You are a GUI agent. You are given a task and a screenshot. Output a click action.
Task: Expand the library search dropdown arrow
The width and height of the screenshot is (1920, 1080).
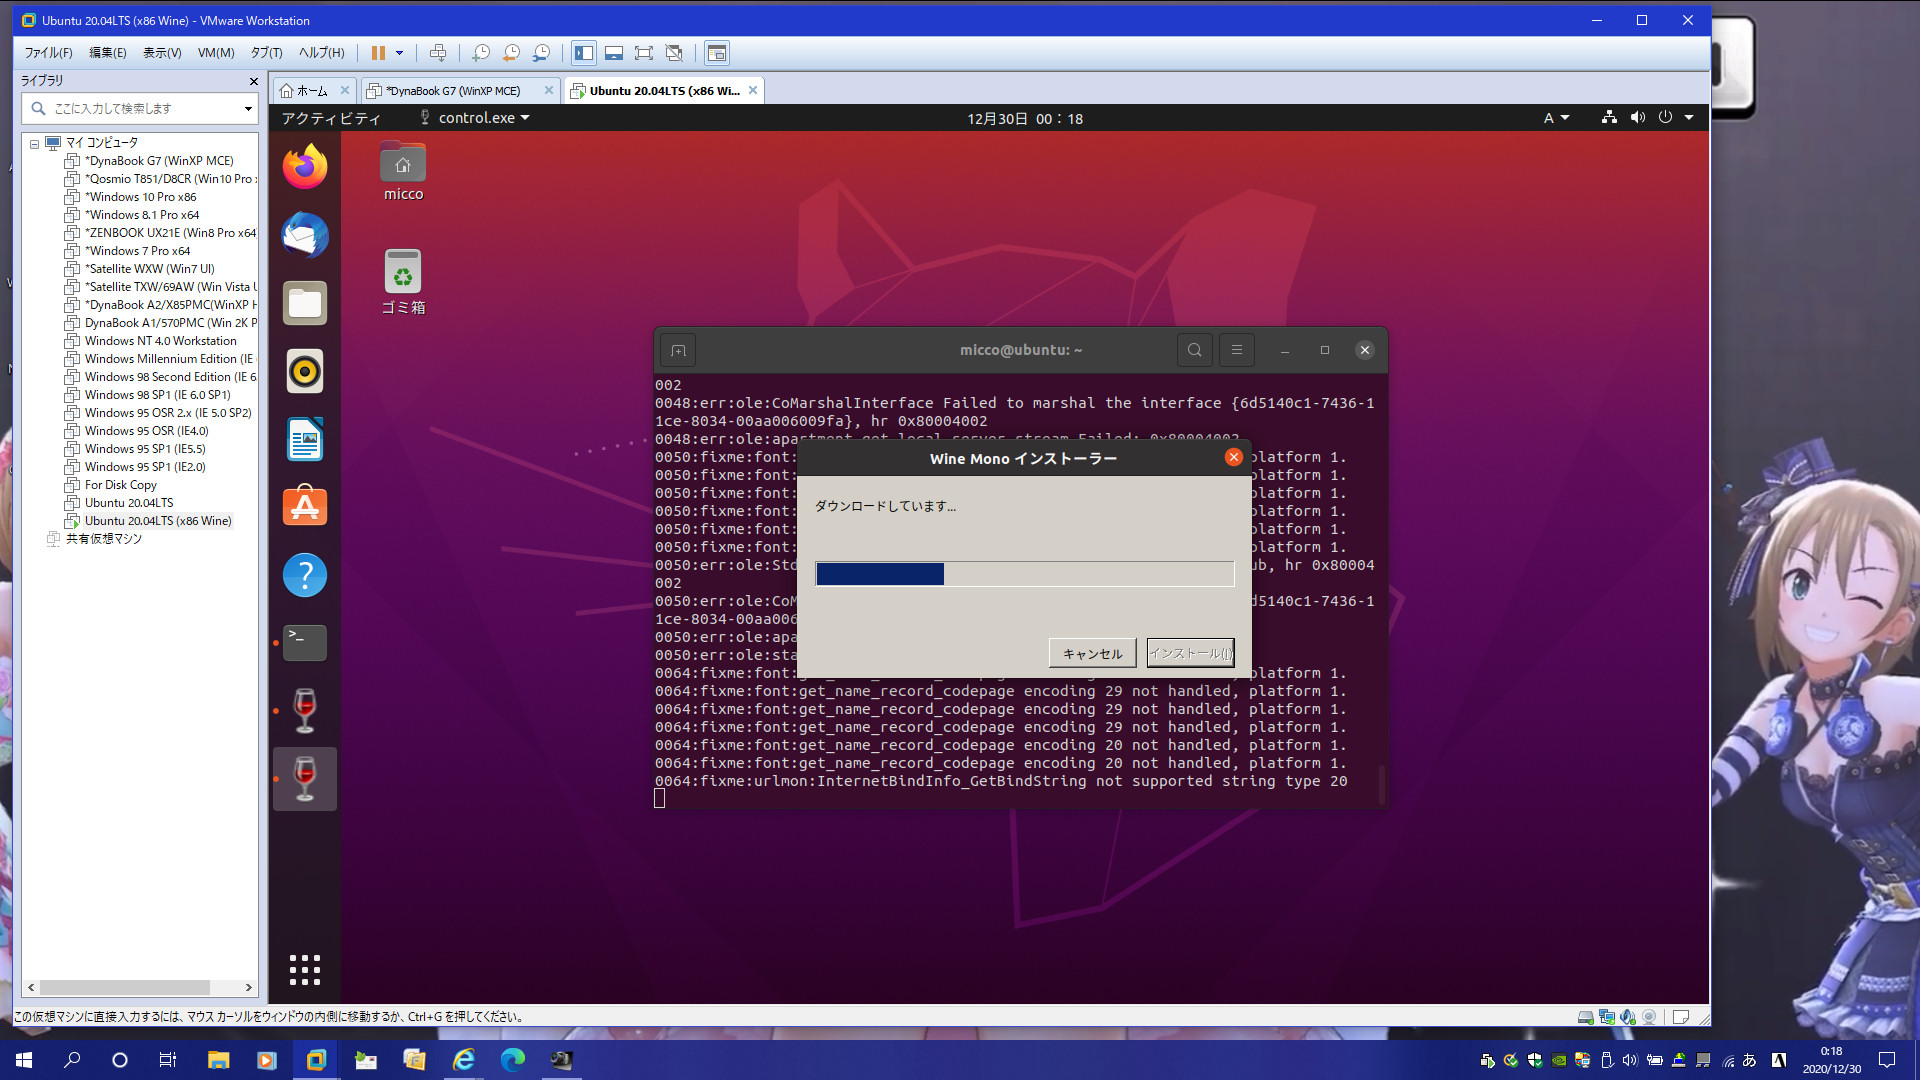248,109
